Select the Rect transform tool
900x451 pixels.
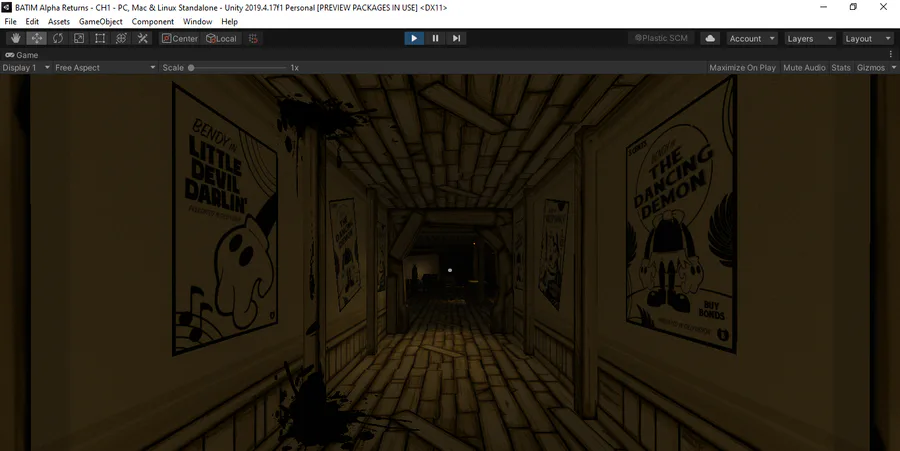coord(100,38)
